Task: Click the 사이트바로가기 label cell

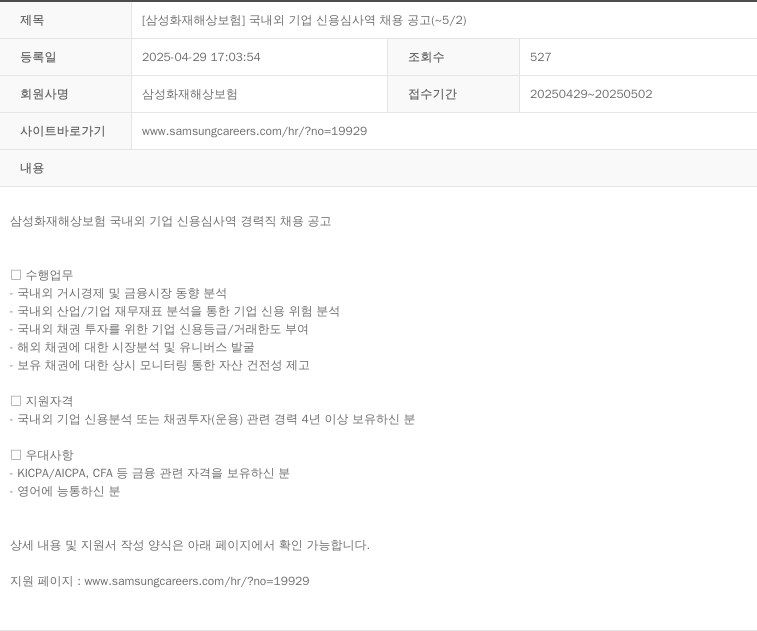Action: [66, 131]
